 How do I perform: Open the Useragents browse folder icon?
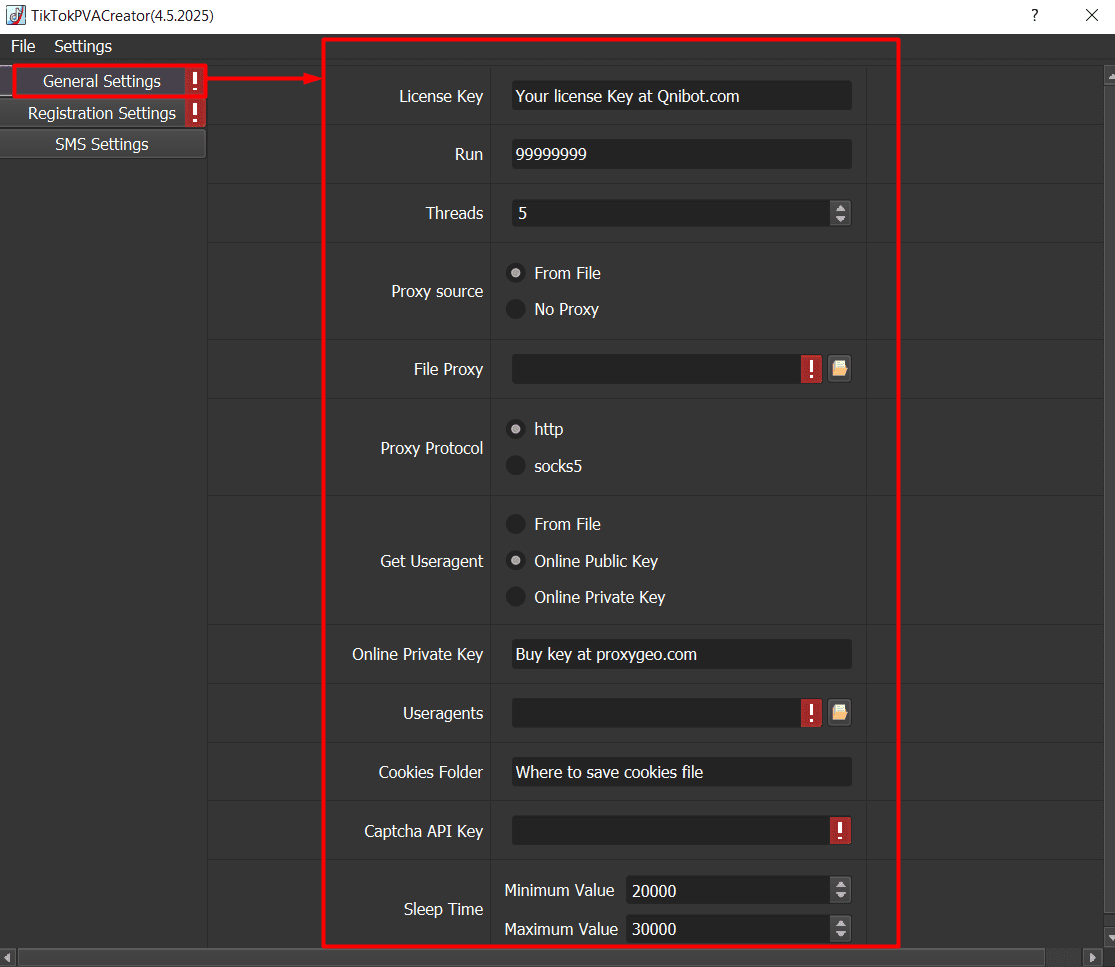(x=839, y=712)
